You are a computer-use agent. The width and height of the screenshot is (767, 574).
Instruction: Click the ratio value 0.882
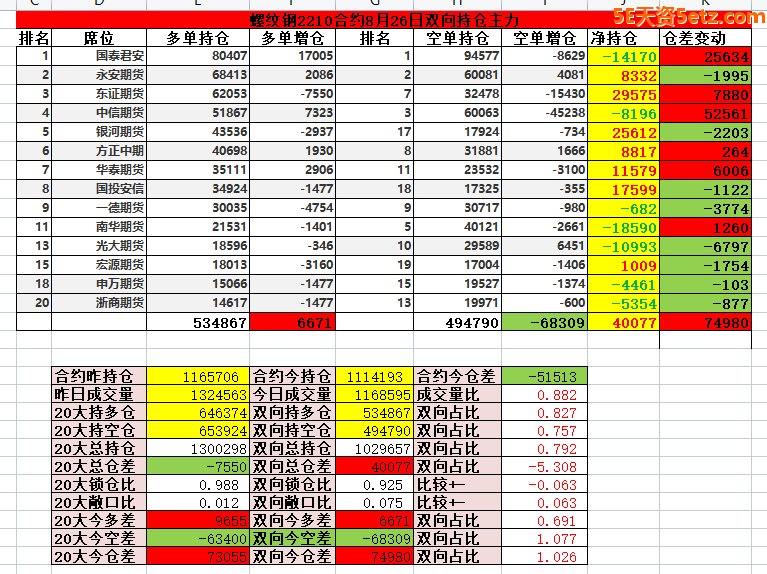coord(544,394)
